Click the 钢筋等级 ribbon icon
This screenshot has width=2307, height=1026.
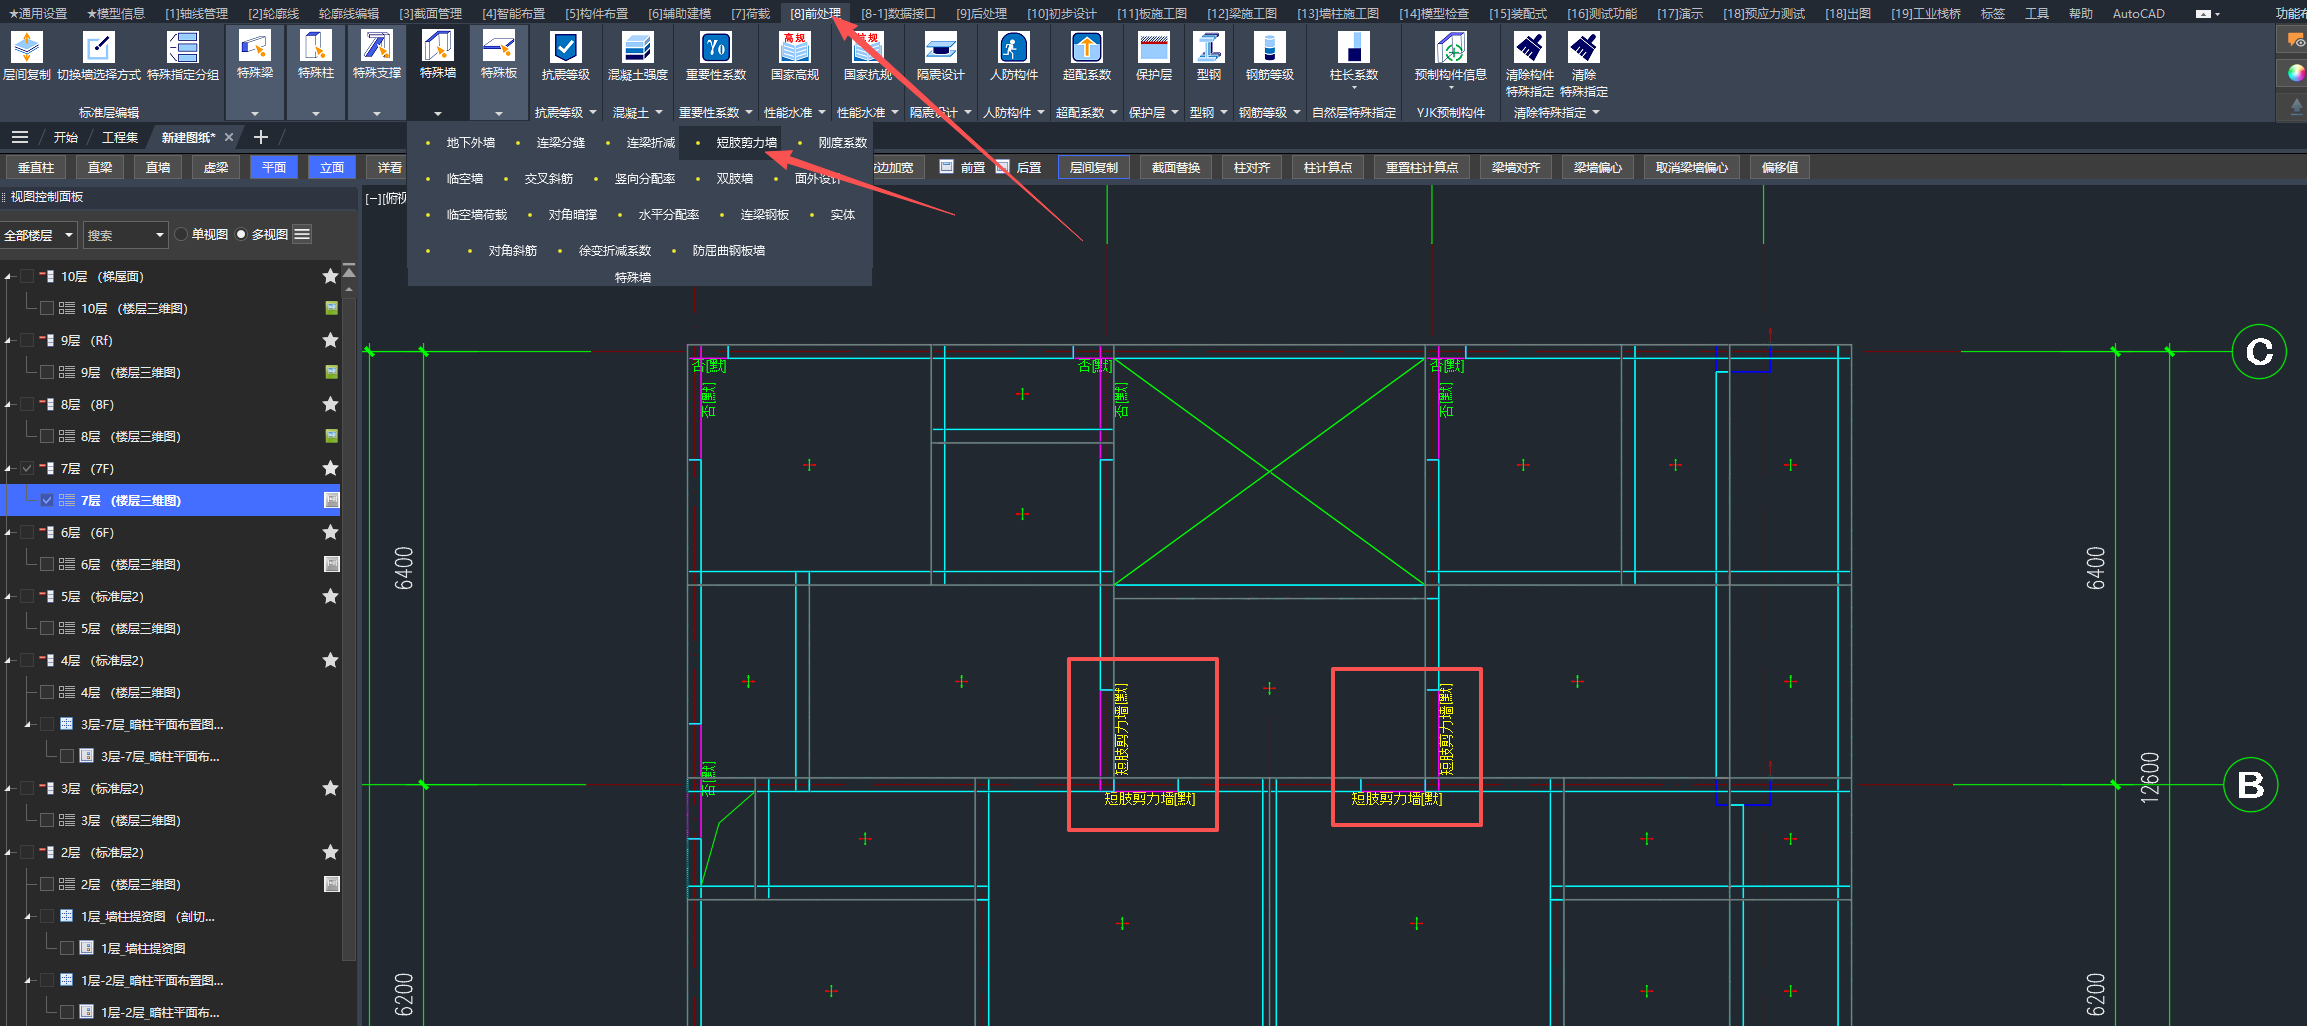[1270, 47]
